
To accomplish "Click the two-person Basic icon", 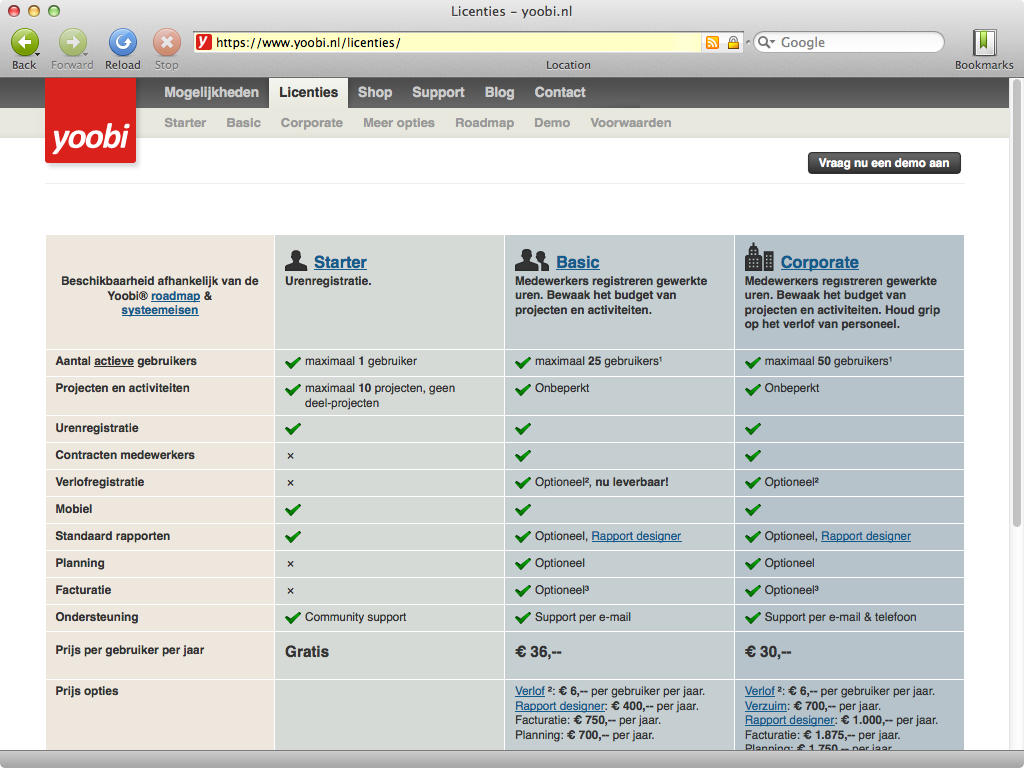I will click(x=532, y=261).
